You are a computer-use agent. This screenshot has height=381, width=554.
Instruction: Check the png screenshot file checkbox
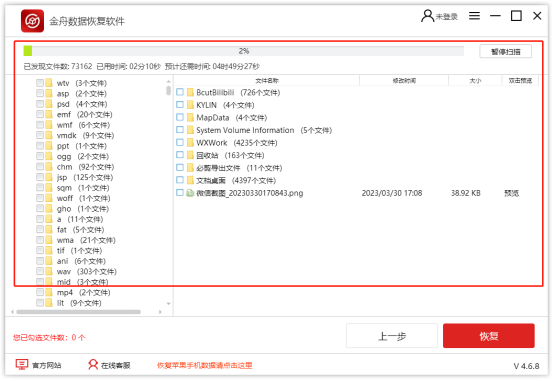pos(180,193)
